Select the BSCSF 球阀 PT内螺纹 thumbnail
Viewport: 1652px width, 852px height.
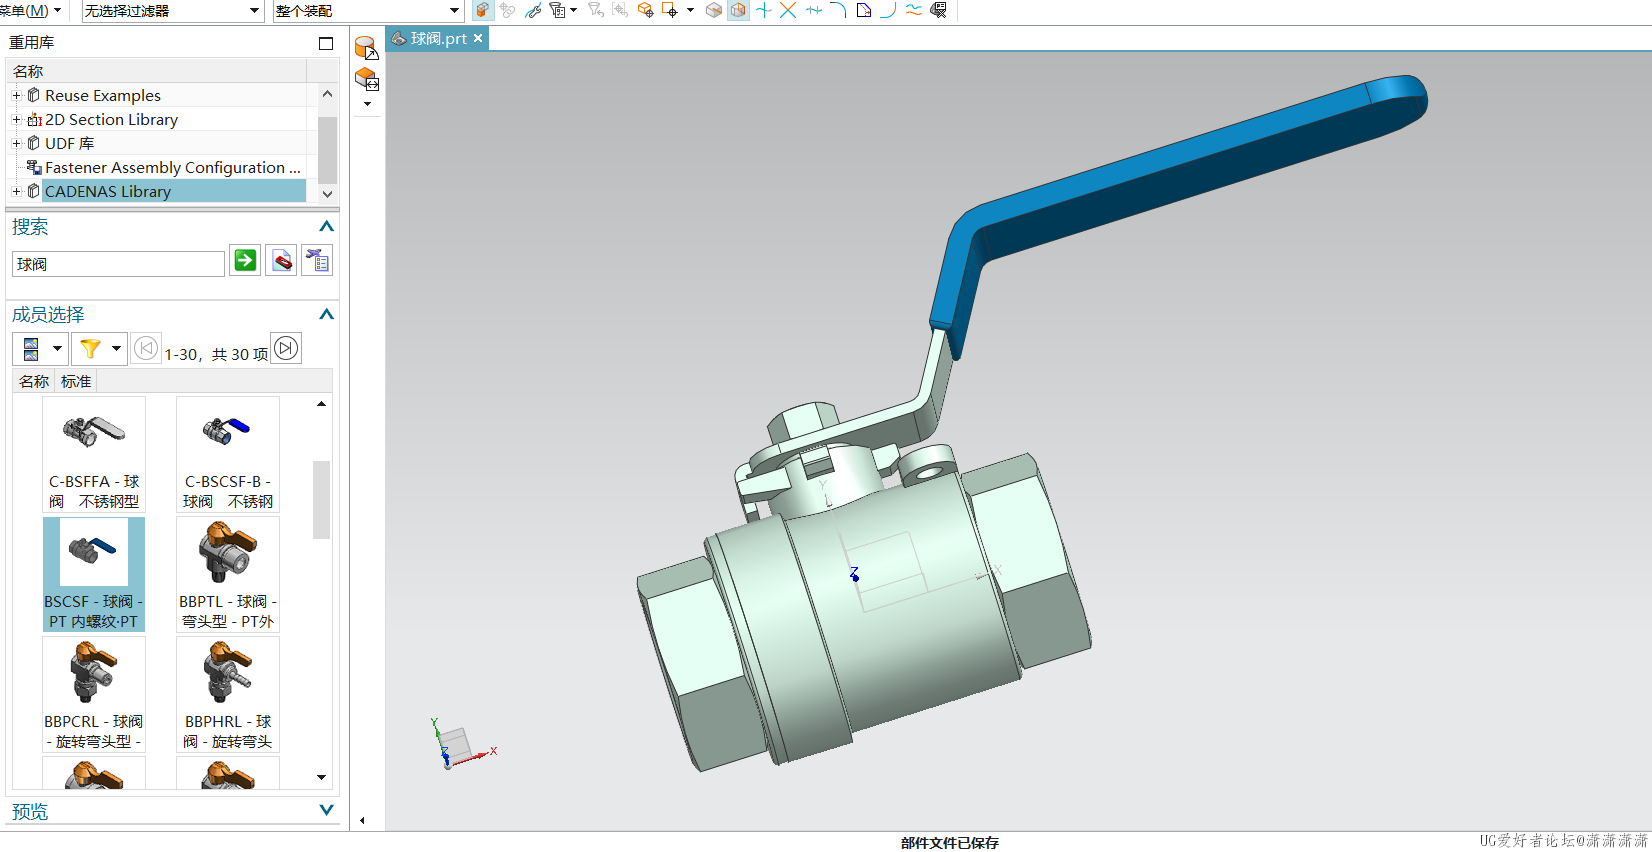point(94,574)
